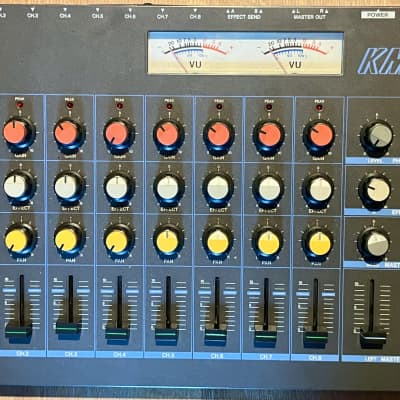
Task: Grab the CH.2 fader cap
Action: (19, 331)
